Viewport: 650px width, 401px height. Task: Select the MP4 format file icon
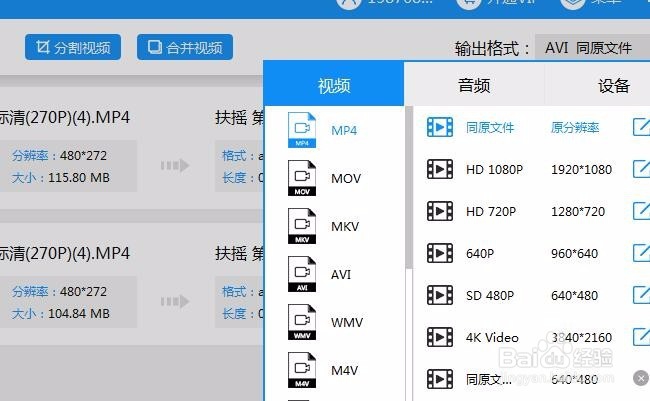302,130
